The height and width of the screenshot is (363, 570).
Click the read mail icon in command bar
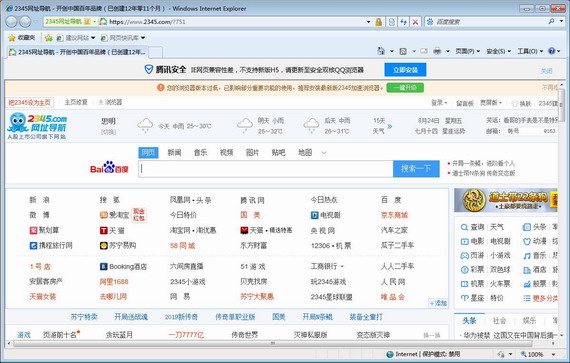pyautogui.click(x=424, y=51)
